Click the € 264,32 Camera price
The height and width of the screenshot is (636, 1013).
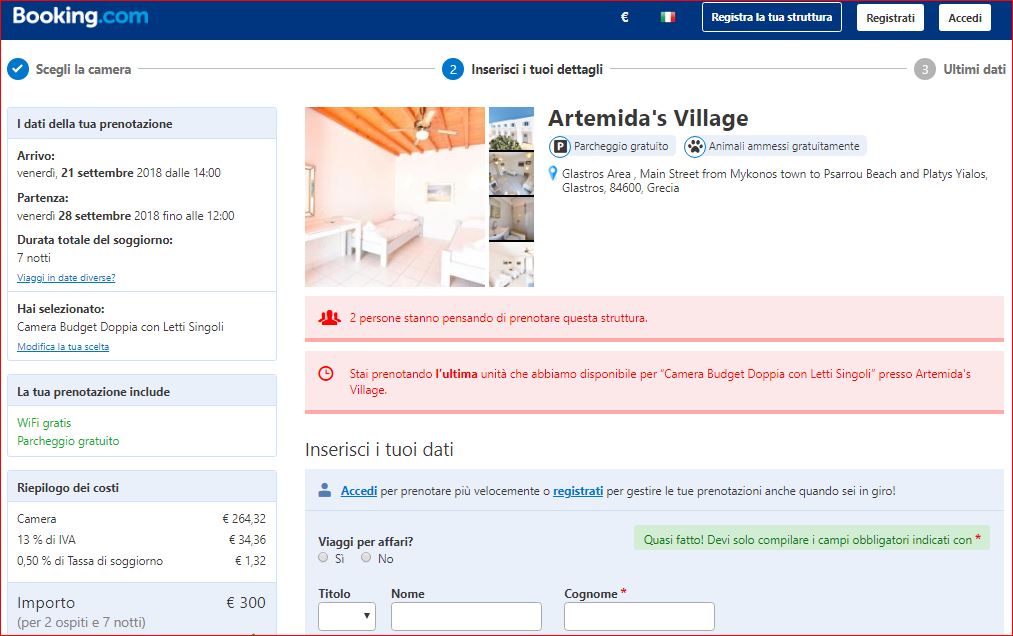[244, 518]
